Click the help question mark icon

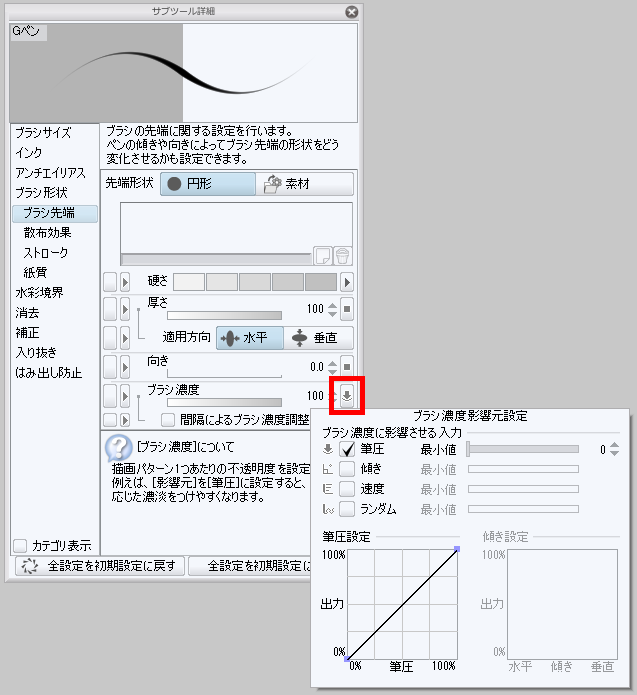[118, 448]
